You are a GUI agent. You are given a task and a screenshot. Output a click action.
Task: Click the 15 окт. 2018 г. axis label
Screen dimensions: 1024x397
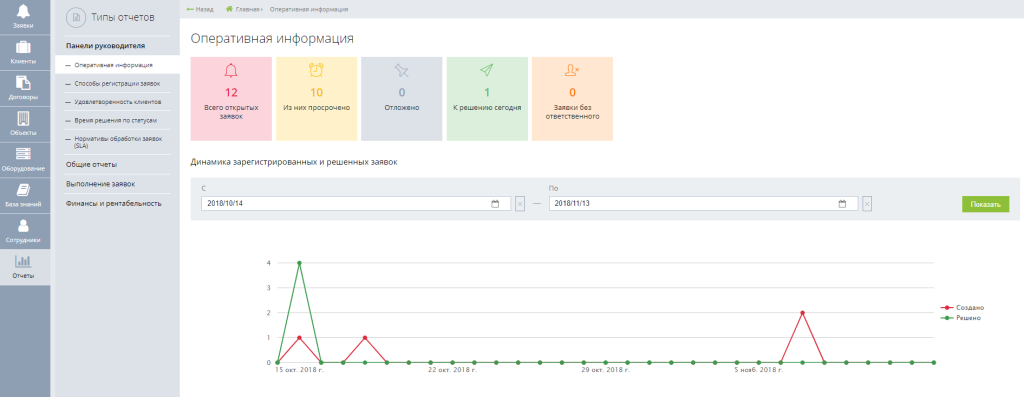[299, 370]
